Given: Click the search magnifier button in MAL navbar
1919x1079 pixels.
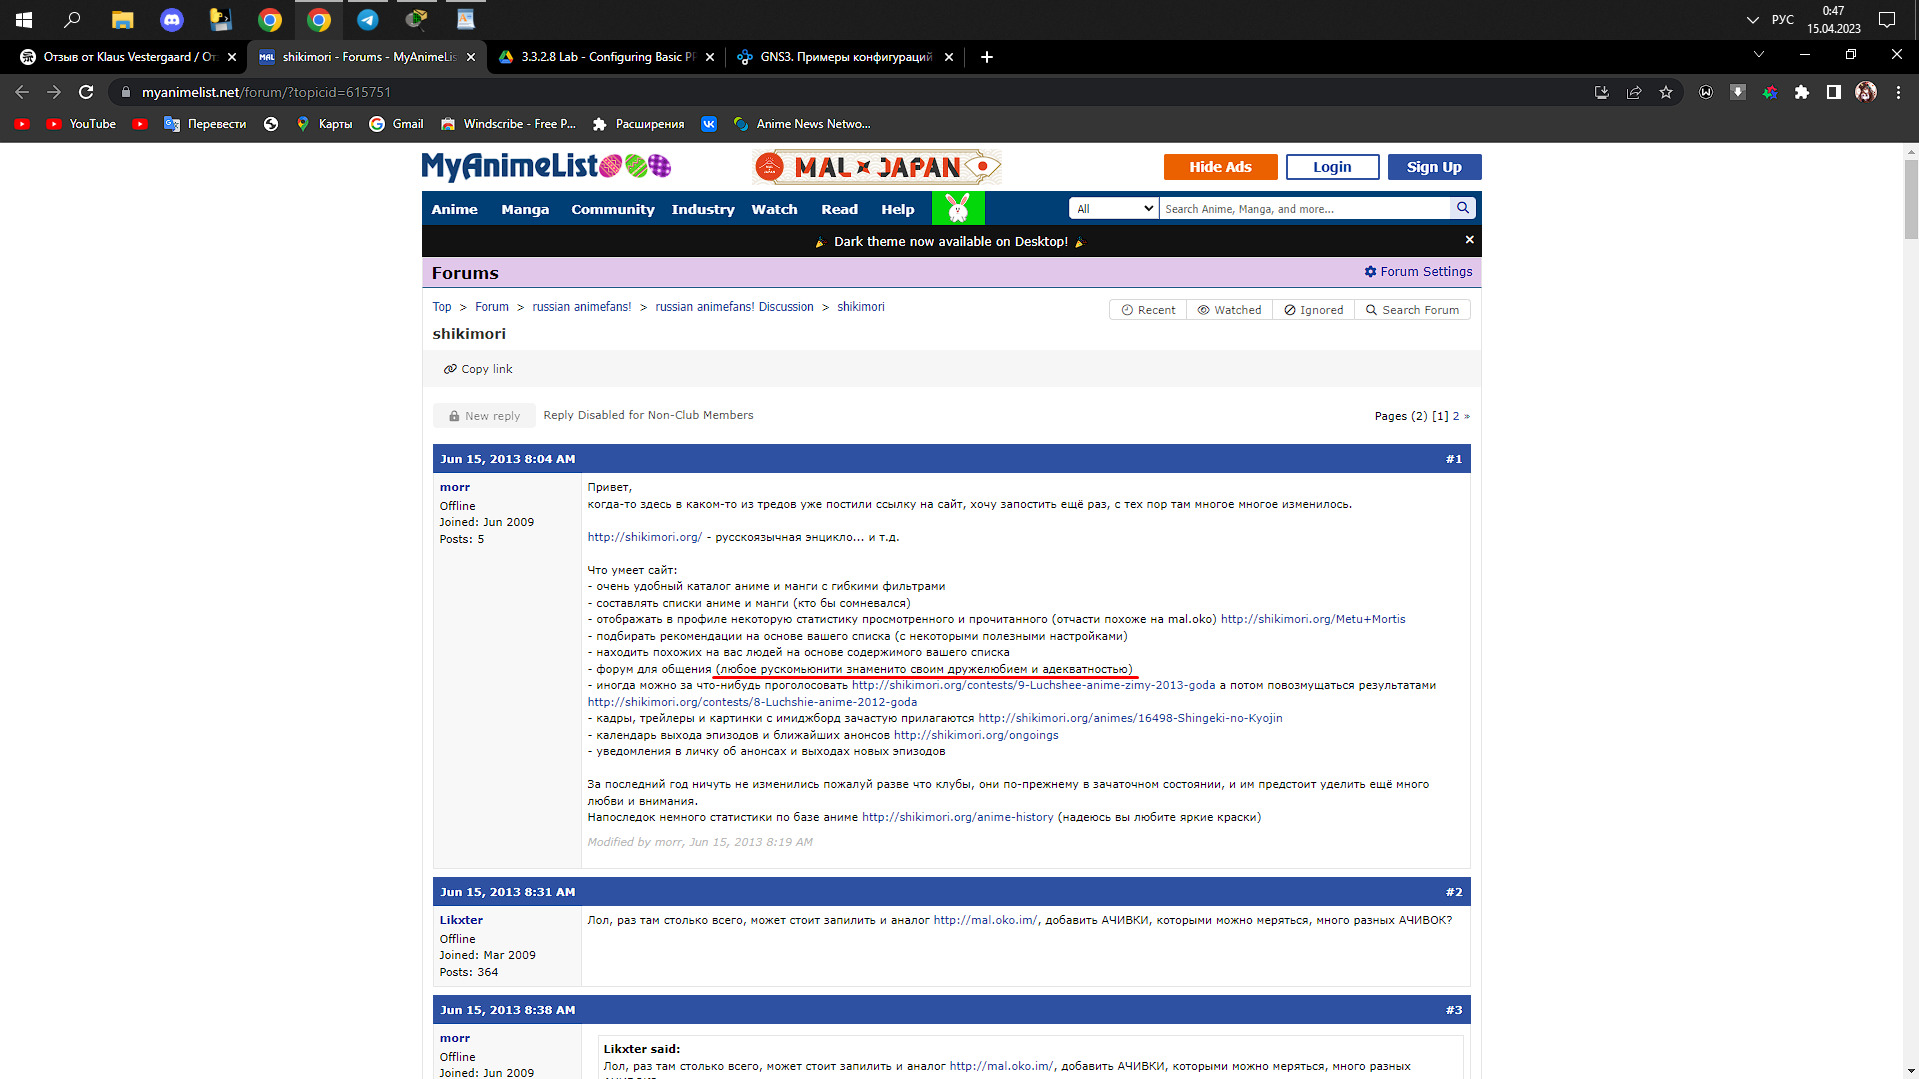Looking at the screenshot, I should (x=1463, y=208).
